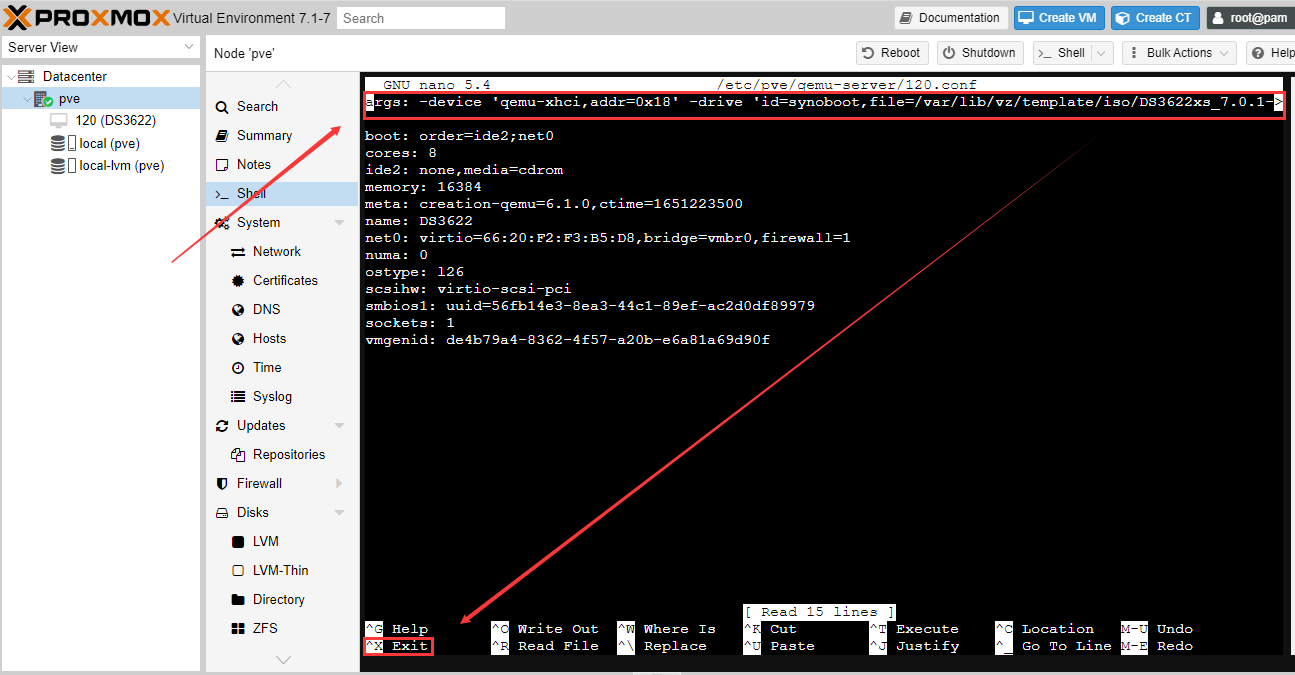This screenshot has height=675, width=1295.
Task: Click the Time clock icon
Action: [x=238, y=367]
